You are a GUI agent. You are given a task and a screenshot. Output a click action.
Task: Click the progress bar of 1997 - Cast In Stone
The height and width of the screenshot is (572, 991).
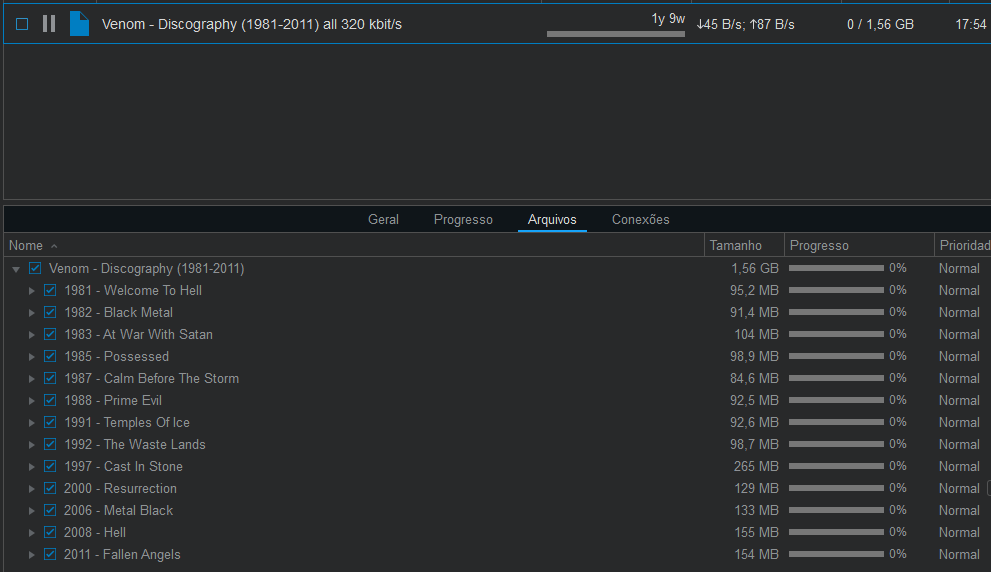836,466
